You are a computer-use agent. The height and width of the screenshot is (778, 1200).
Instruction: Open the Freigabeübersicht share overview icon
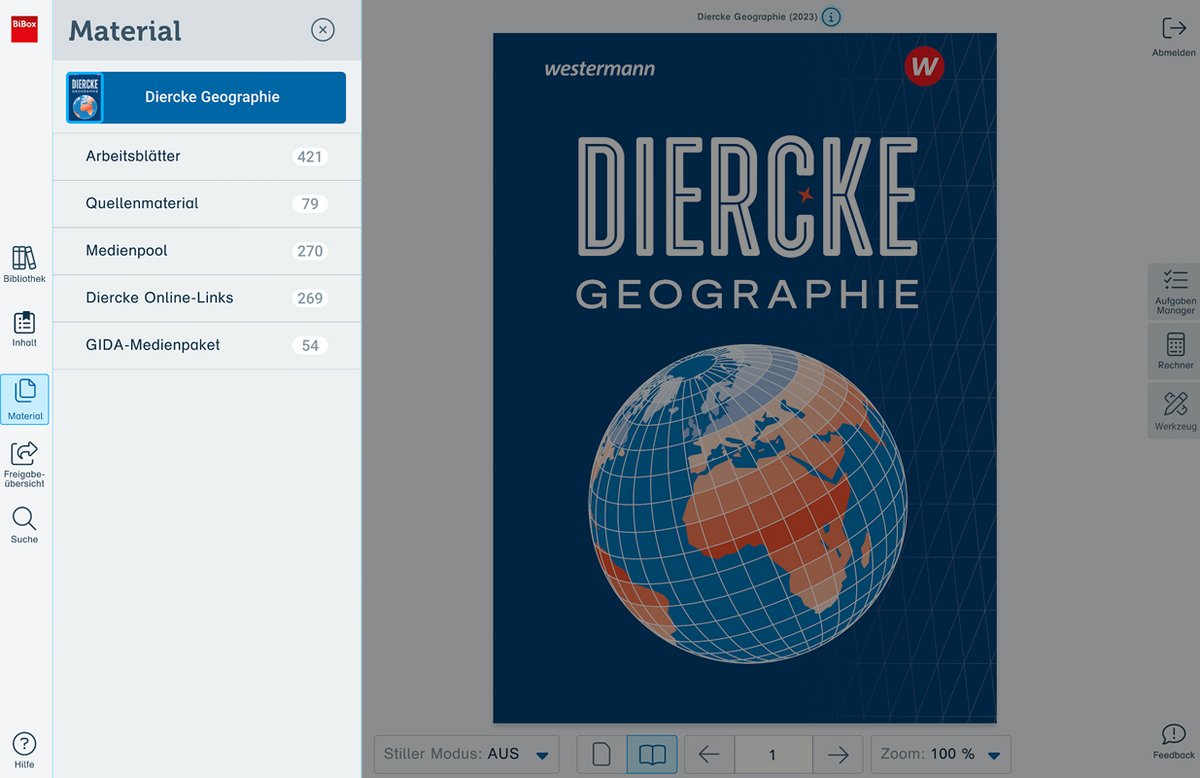[x=24, y=464]
